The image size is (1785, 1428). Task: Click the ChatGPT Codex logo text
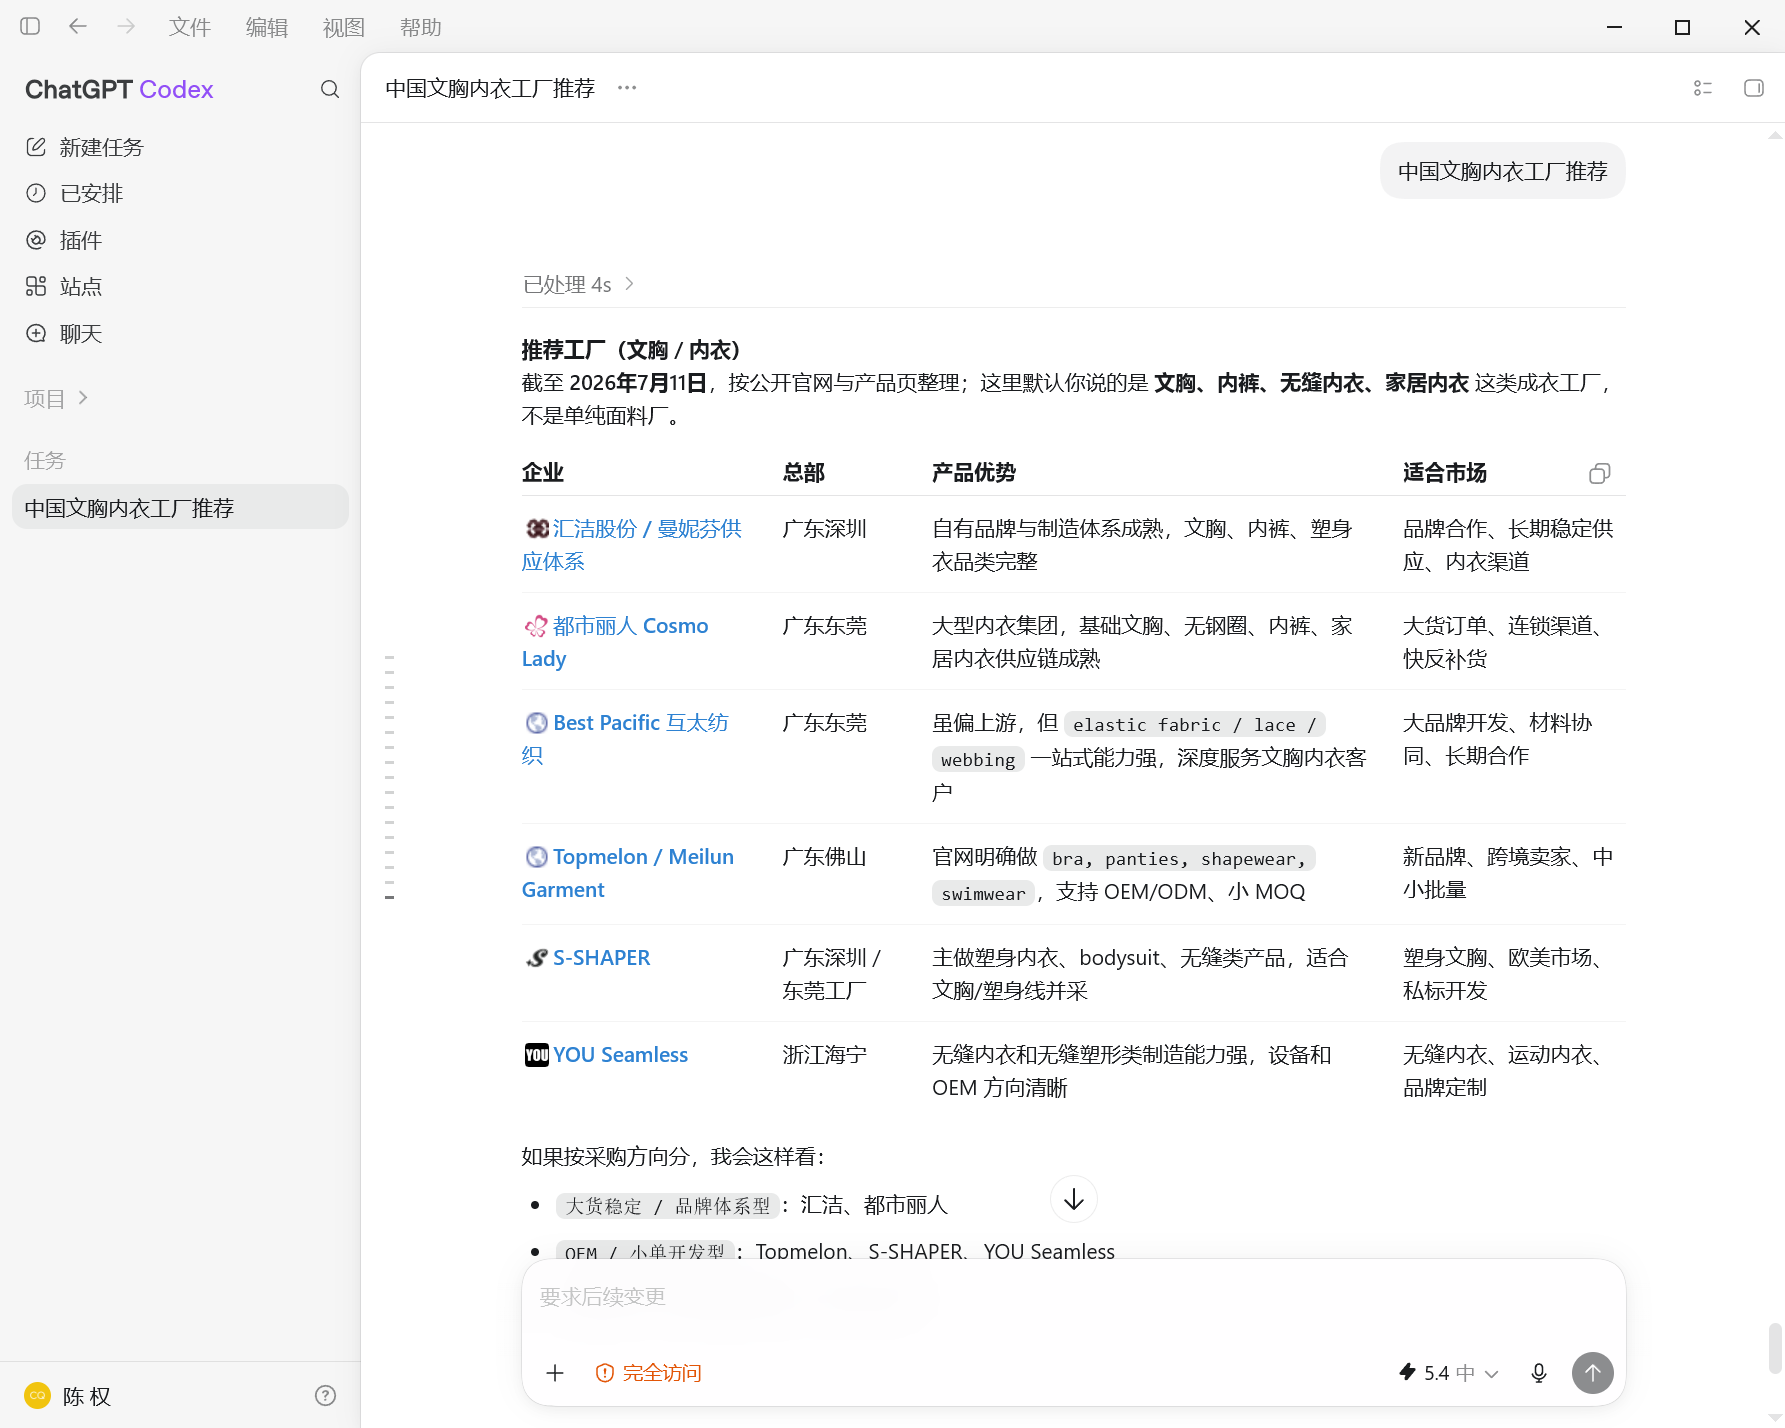click(x=119, y=90)
